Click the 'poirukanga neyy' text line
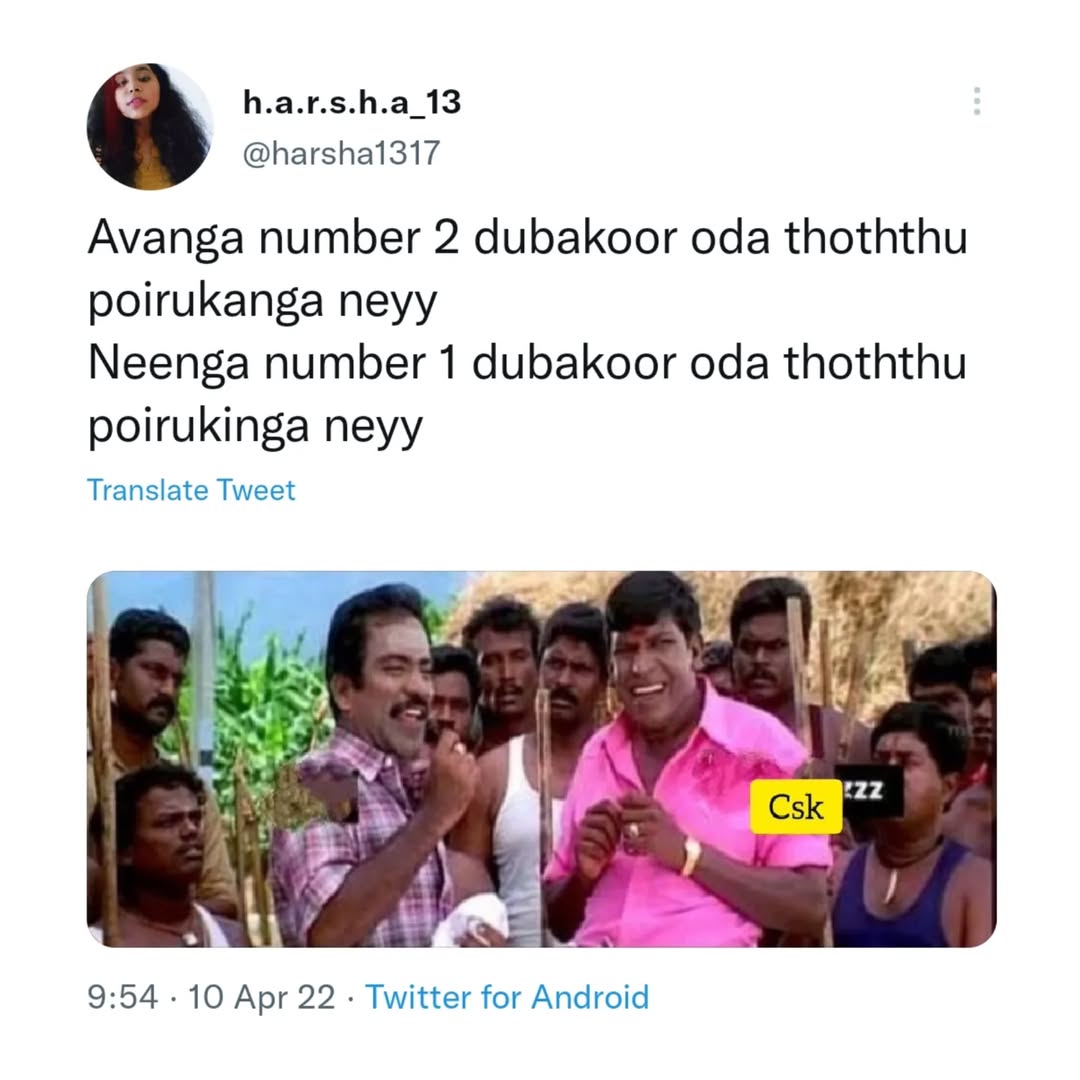The image size is (1080, 1080). pos(262,302)
